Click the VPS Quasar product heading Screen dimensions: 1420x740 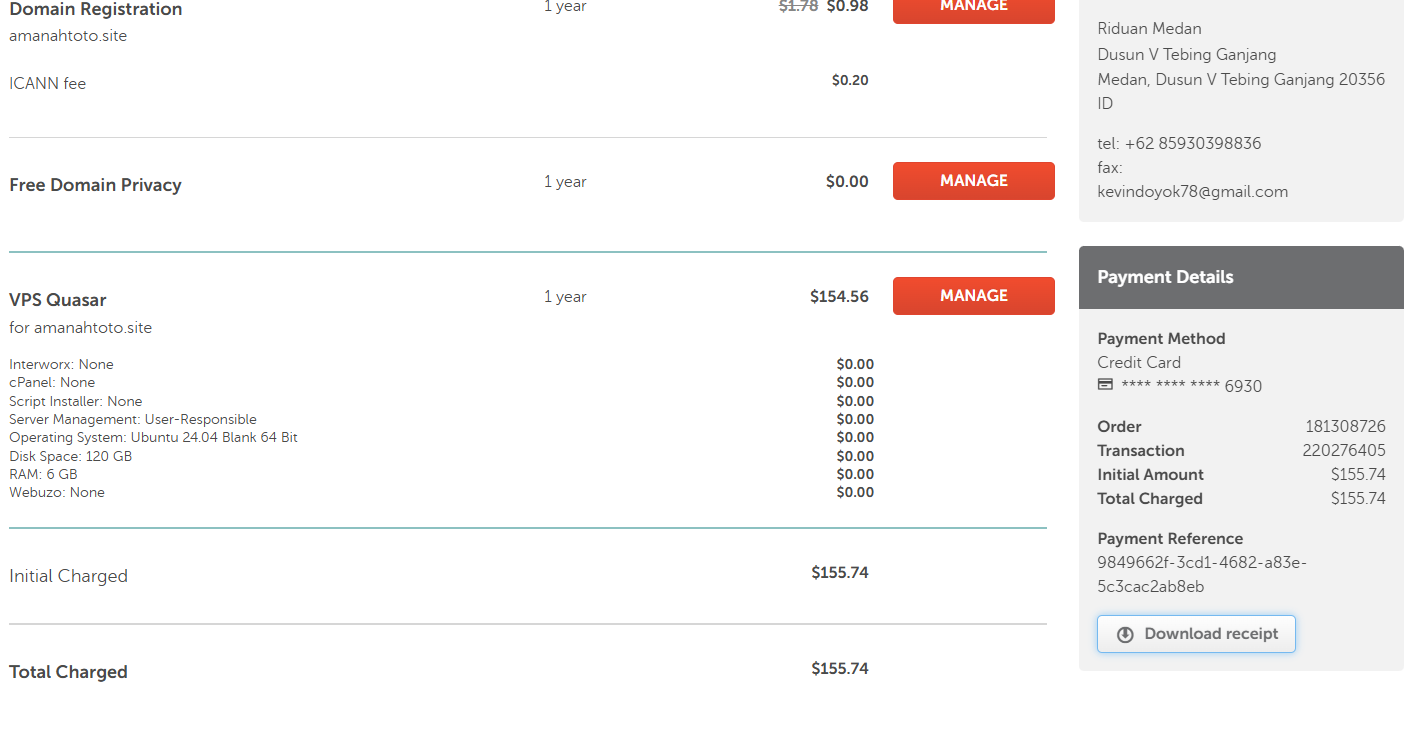click(x=58, y=300)
